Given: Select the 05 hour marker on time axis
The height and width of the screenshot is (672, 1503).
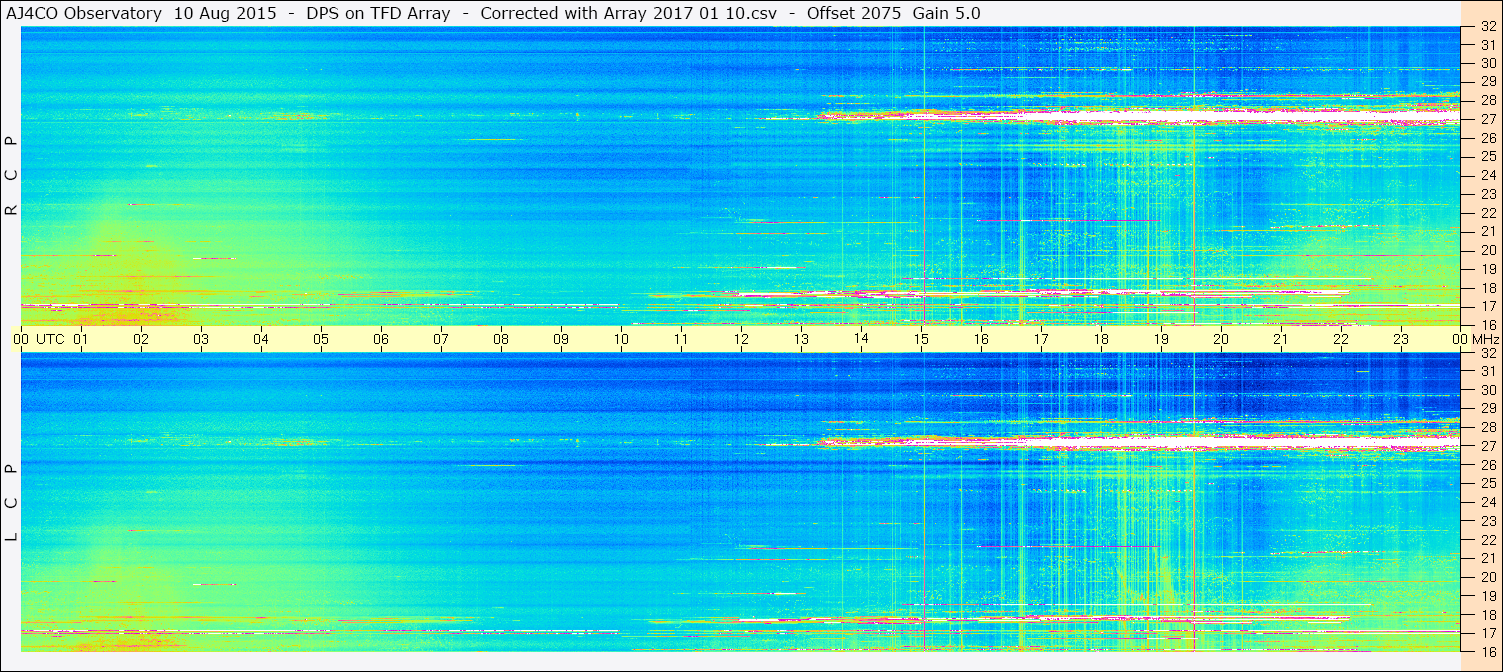Looking at the screenshot, I should tap(321, 339).
